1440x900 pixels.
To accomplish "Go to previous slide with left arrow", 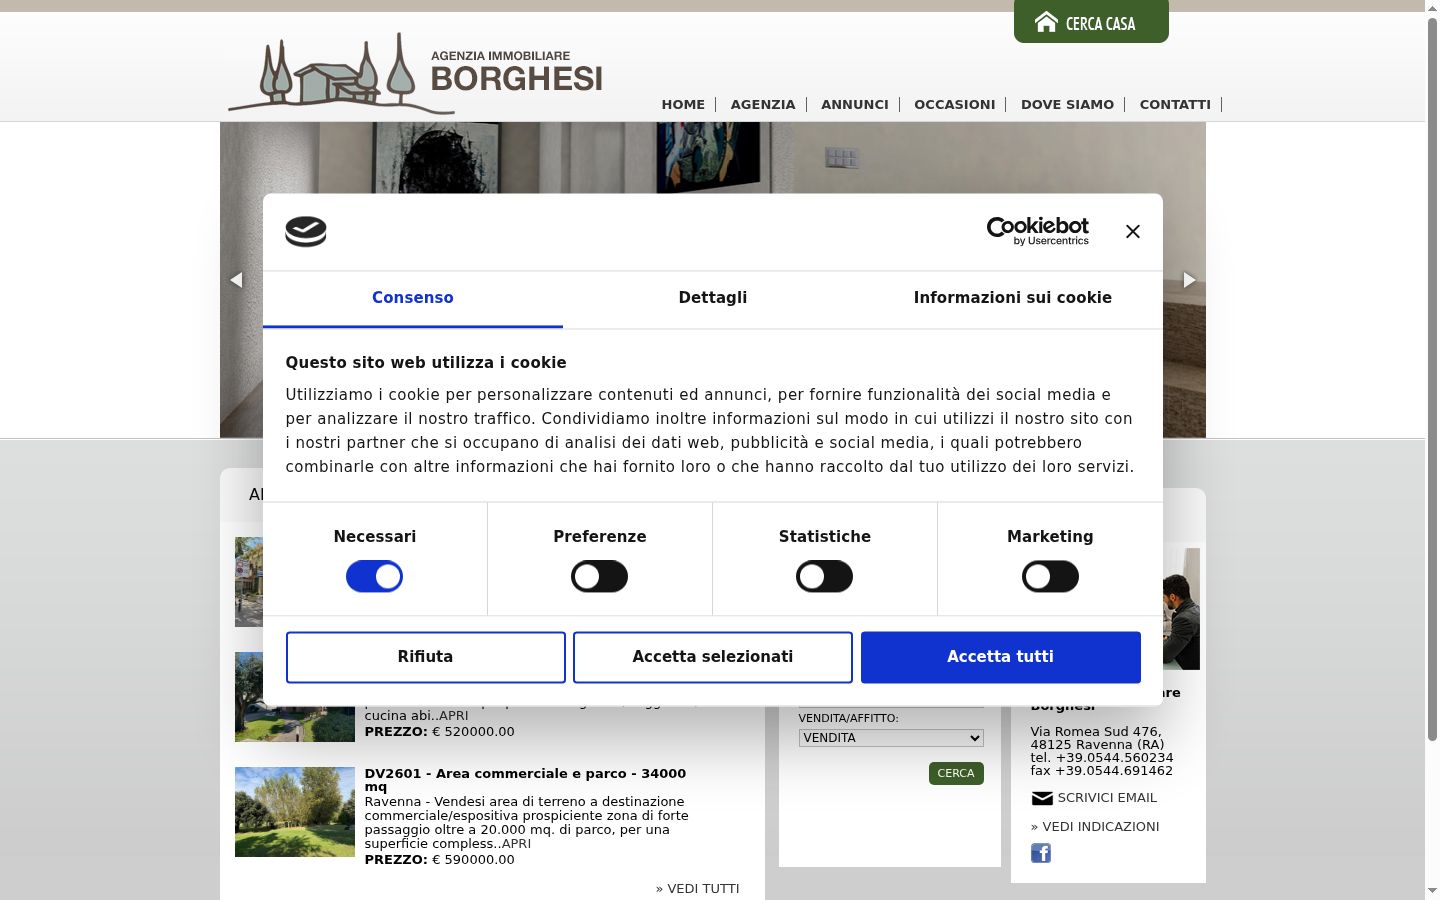I will tap(236, 280).
